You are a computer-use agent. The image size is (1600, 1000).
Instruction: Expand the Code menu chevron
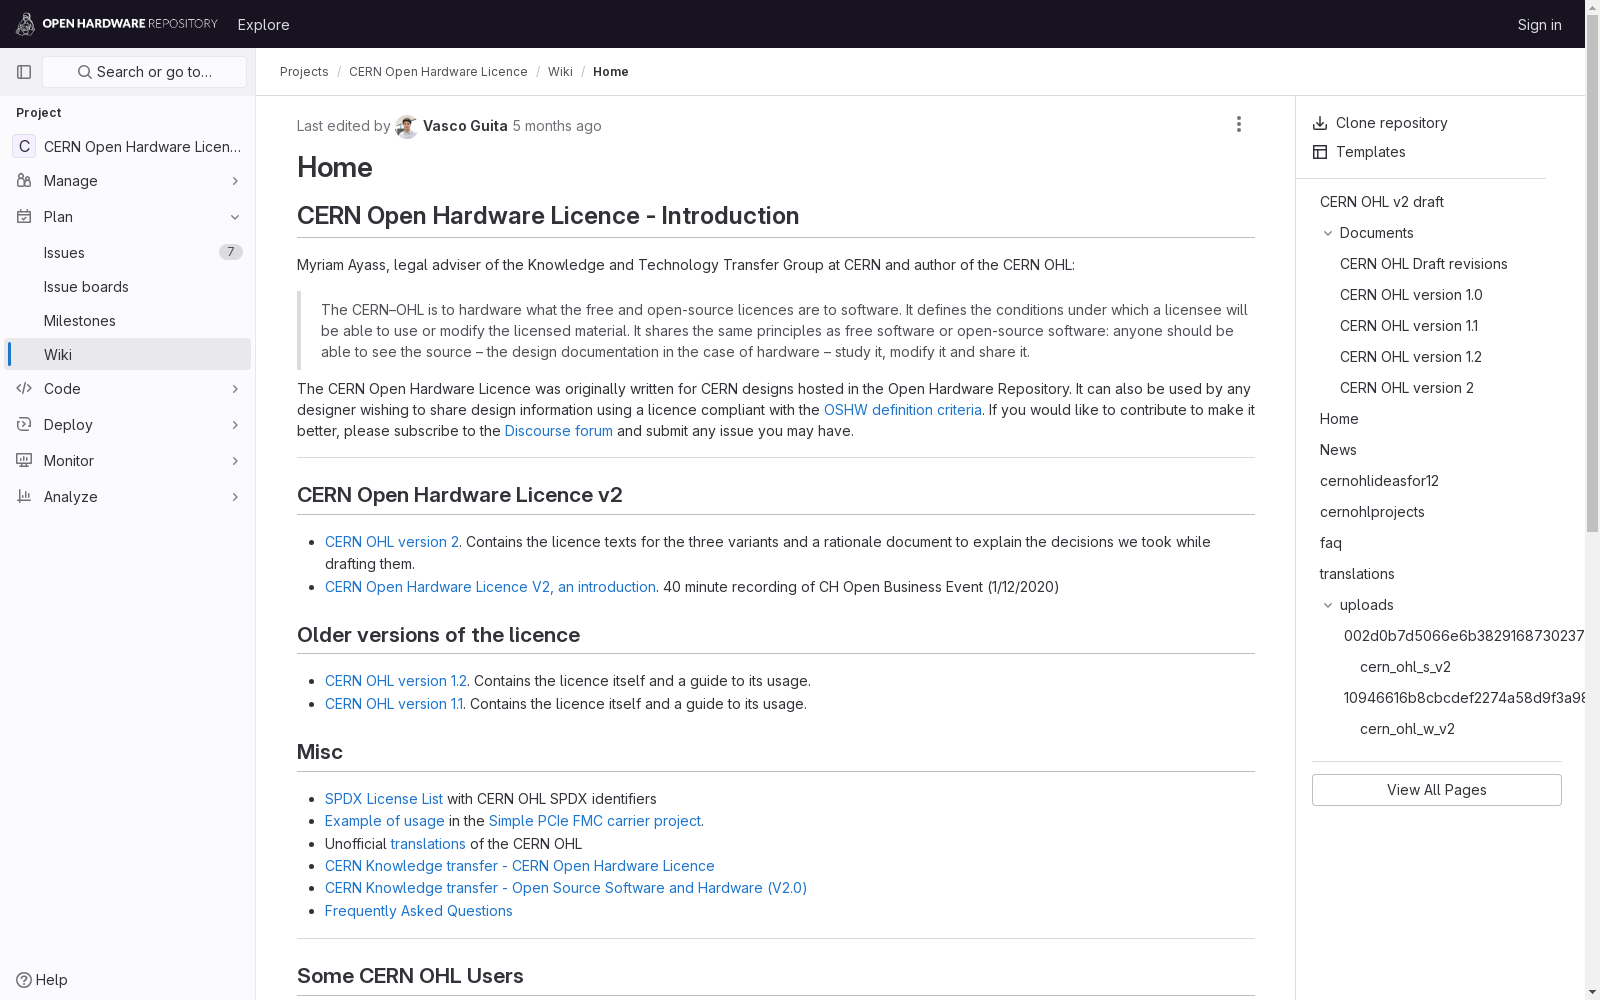(235, 389)
